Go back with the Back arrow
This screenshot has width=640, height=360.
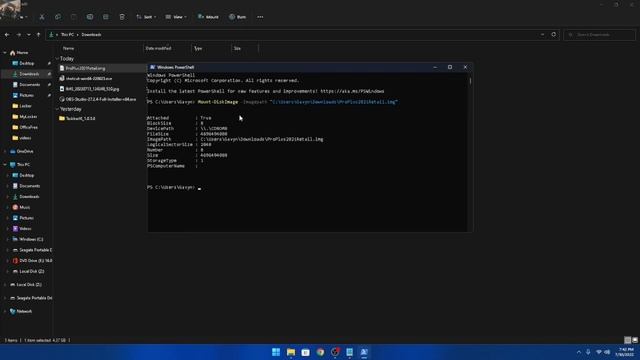coord(7,35)
